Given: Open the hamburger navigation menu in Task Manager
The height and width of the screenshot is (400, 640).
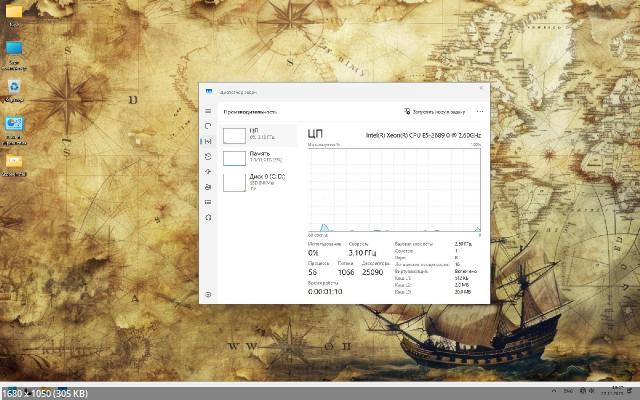Looking at the screenshot, I should coord(208,111).
